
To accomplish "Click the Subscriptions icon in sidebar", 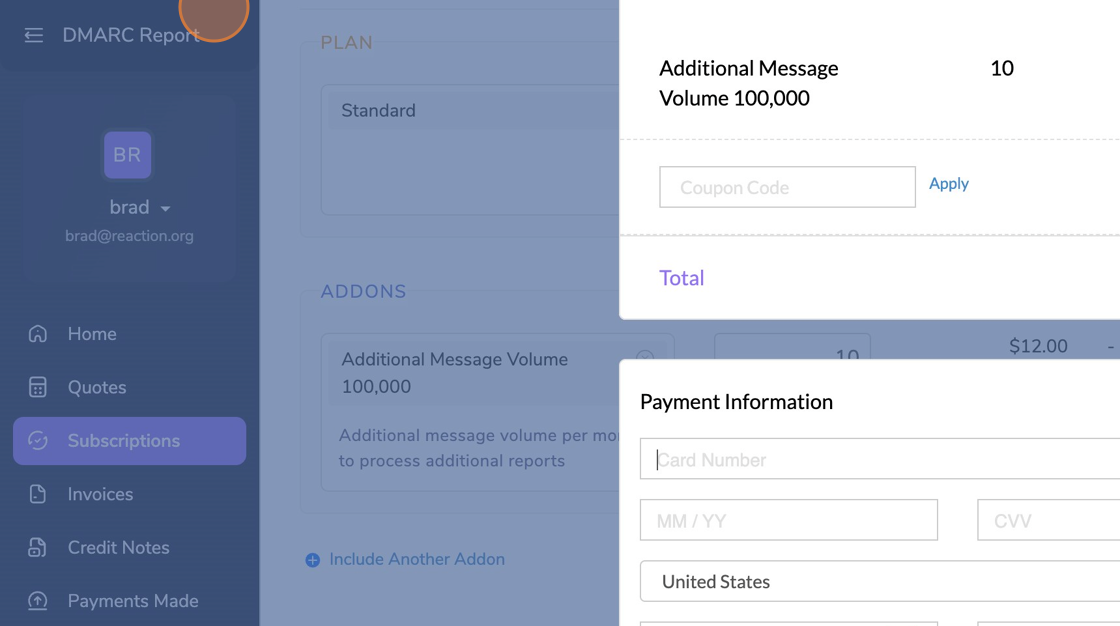I will pos(38,441).
